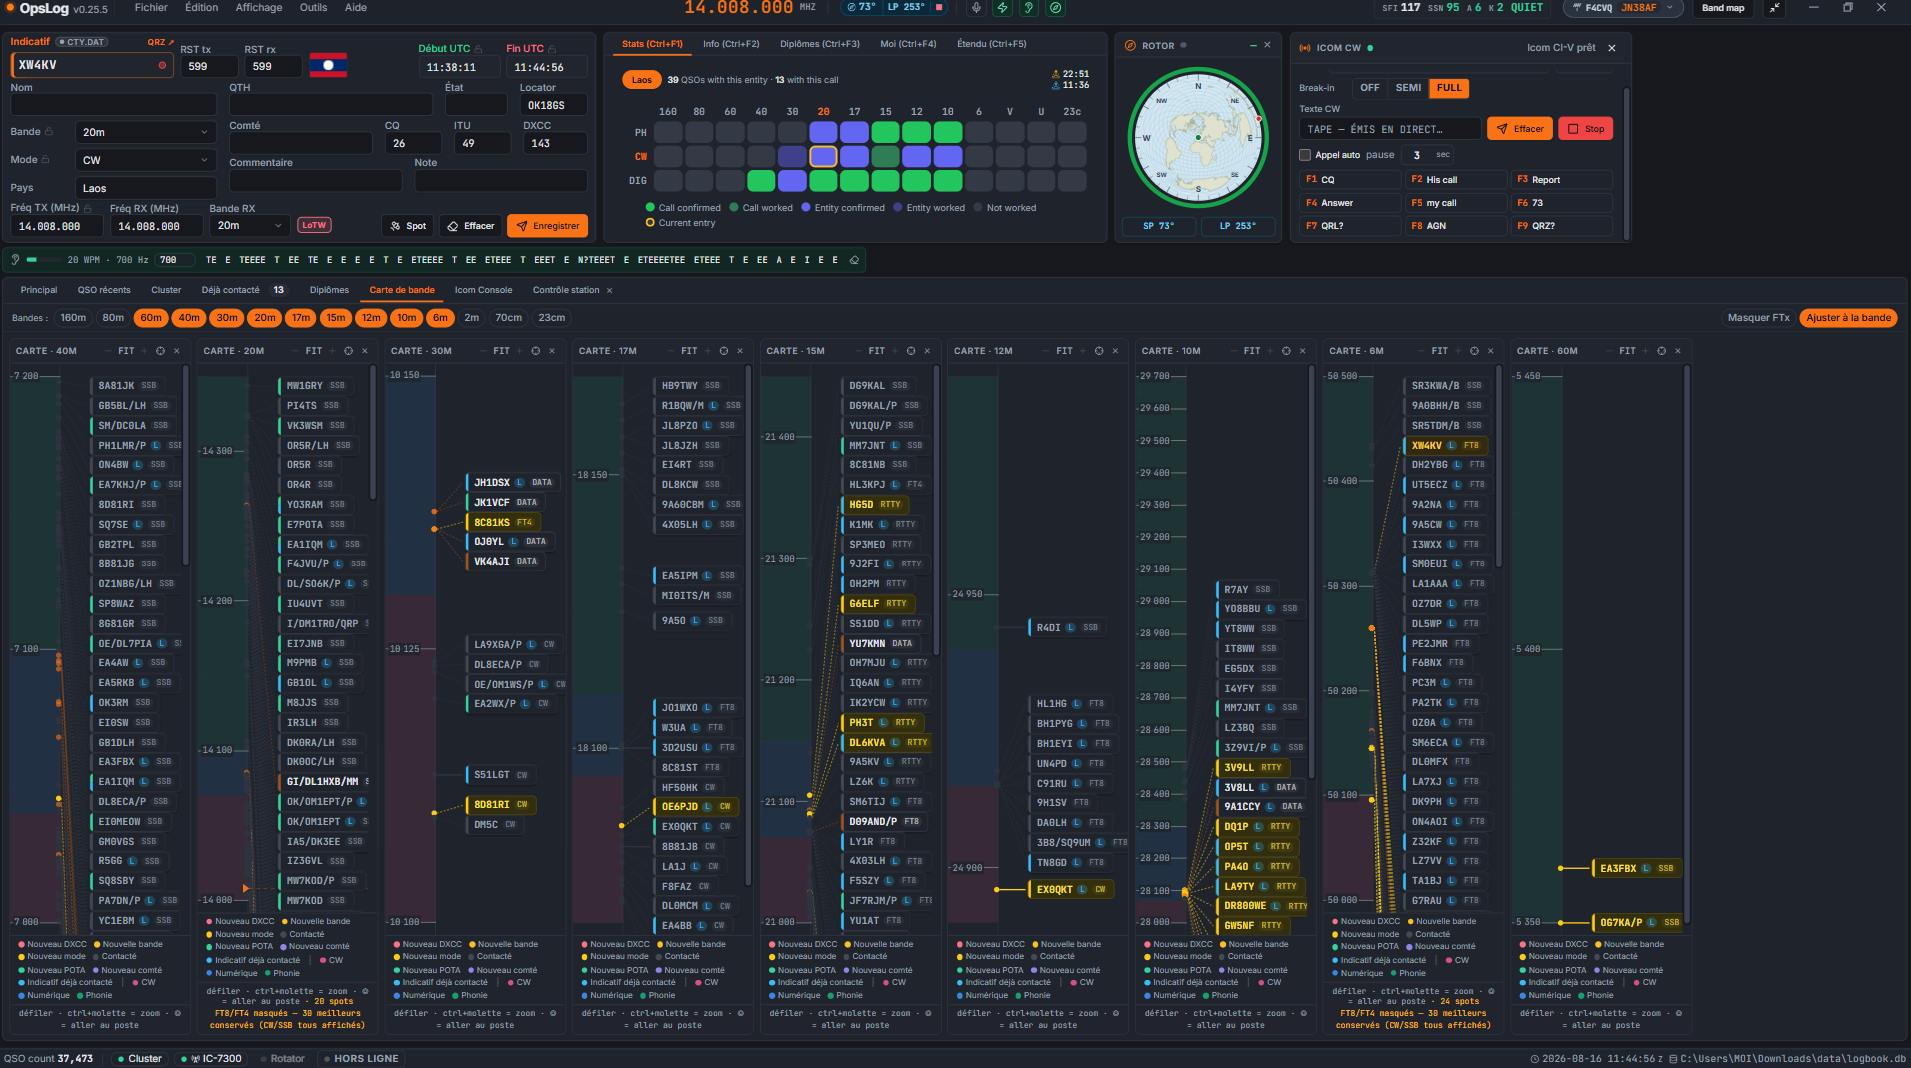The height and width of the screenshot is (1068, 1911).
Task: Toggle the 2m band filter chip
Action: pyautogui.click(x=471, y=318)
